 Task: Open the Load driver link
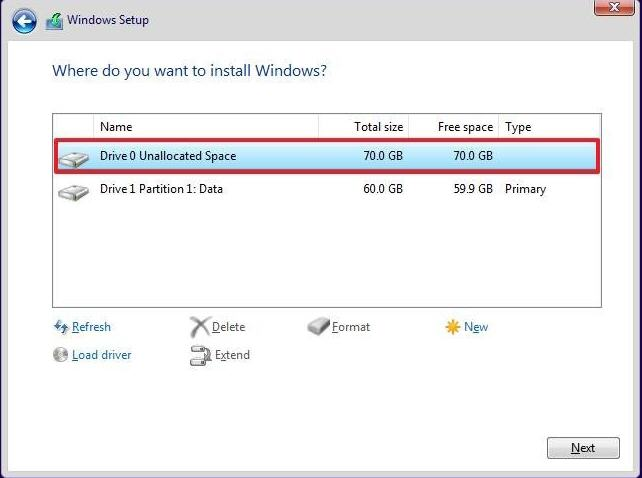pos(102,355)
